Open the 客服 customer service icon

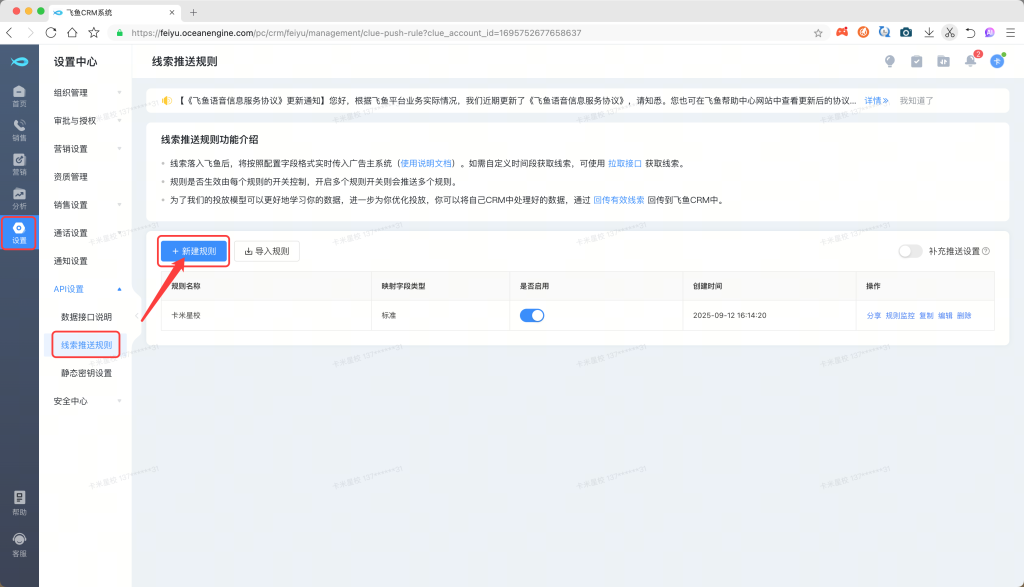[19, 544]
